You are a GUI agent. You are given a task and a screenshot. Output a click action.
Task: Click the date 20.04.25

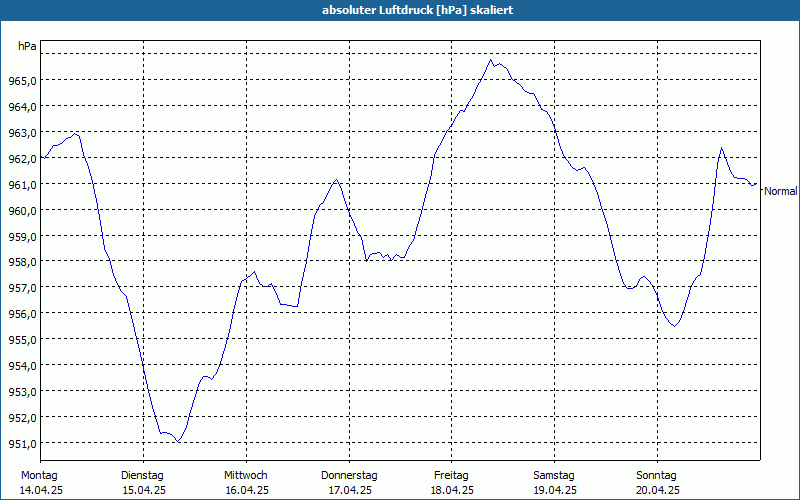[658, 491]
